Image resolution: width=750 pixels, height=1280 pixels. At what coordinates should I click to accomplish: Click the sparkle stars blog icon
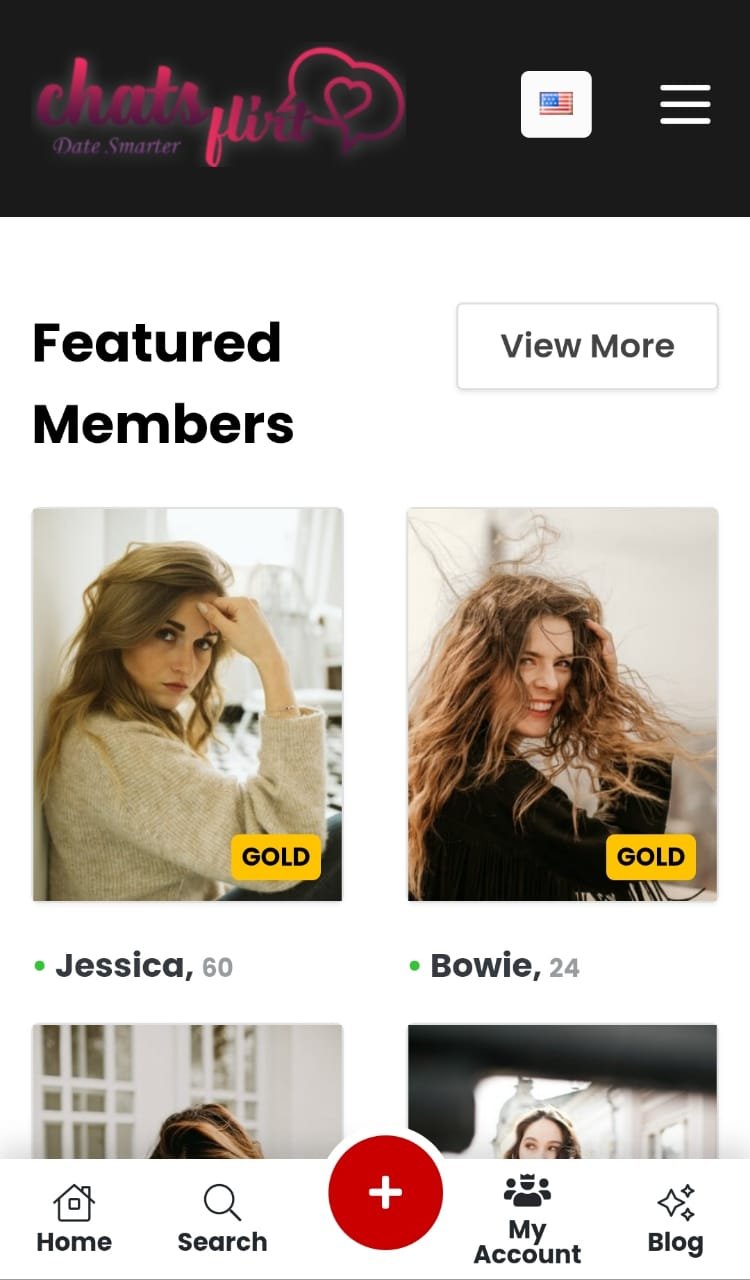click(676, 1202)
